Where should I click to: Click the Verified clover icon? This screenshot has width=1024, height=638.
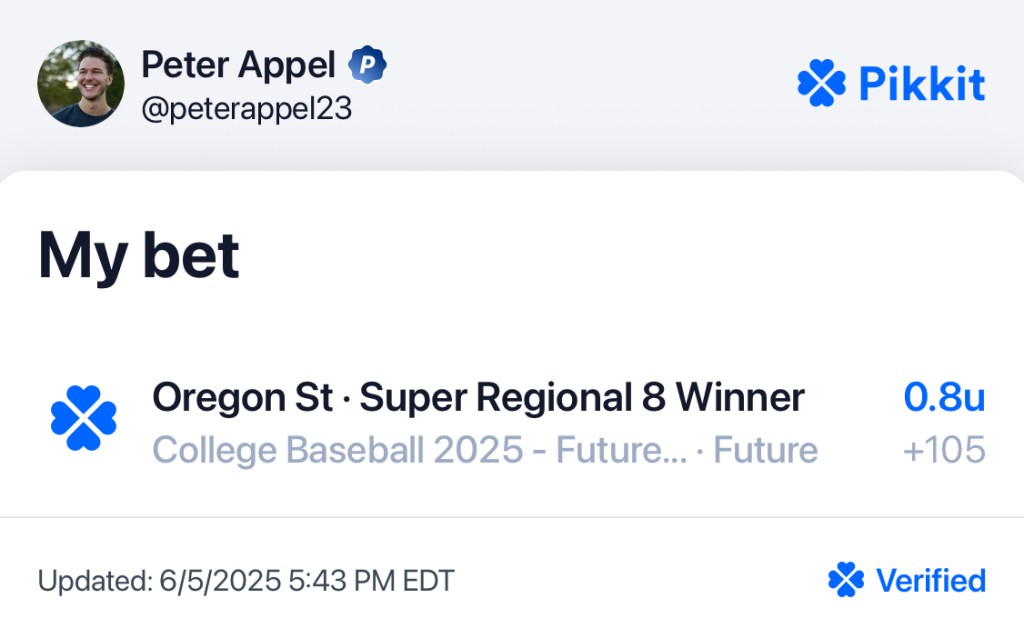point(846,580)
